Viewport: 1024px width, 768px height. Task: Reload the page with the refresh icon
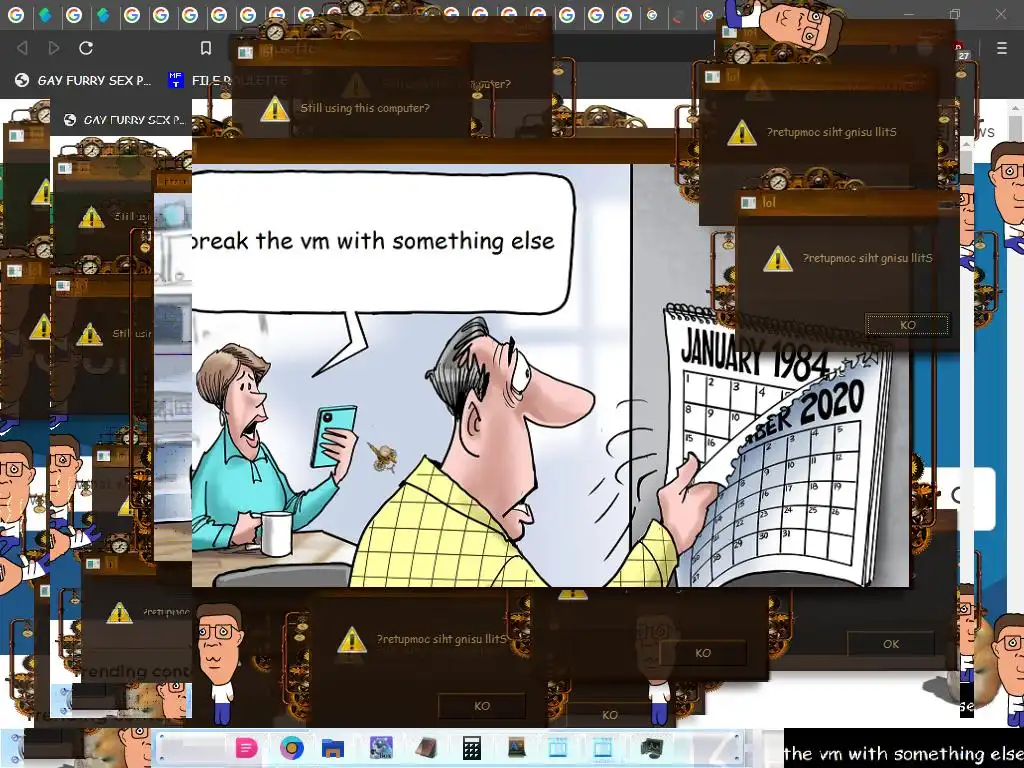(x=86, y=48)
